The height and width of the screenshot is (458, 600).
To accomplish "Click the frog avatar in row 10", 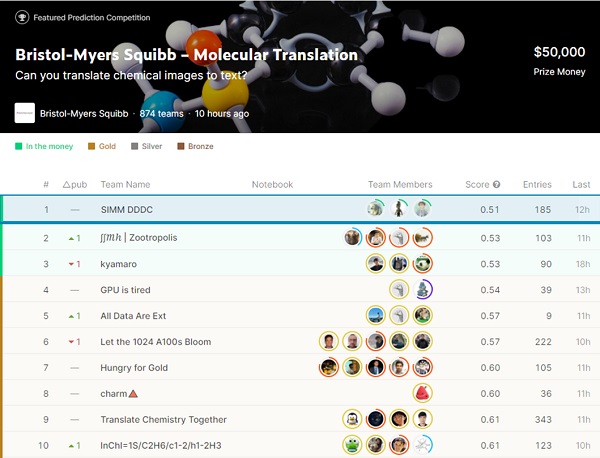I will [x=352, y=445].
